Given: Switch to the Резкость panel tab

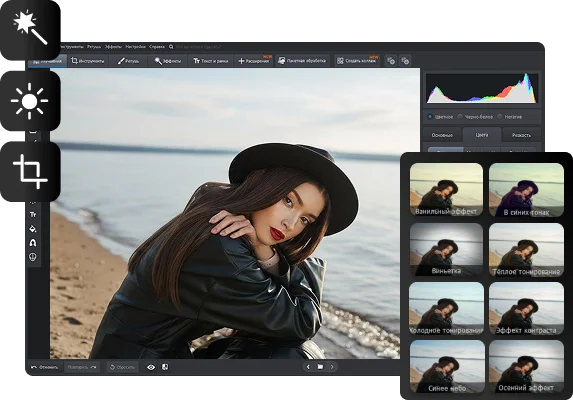Looking at the screenshot, I should pyautogui.click(x=521, y=135).
